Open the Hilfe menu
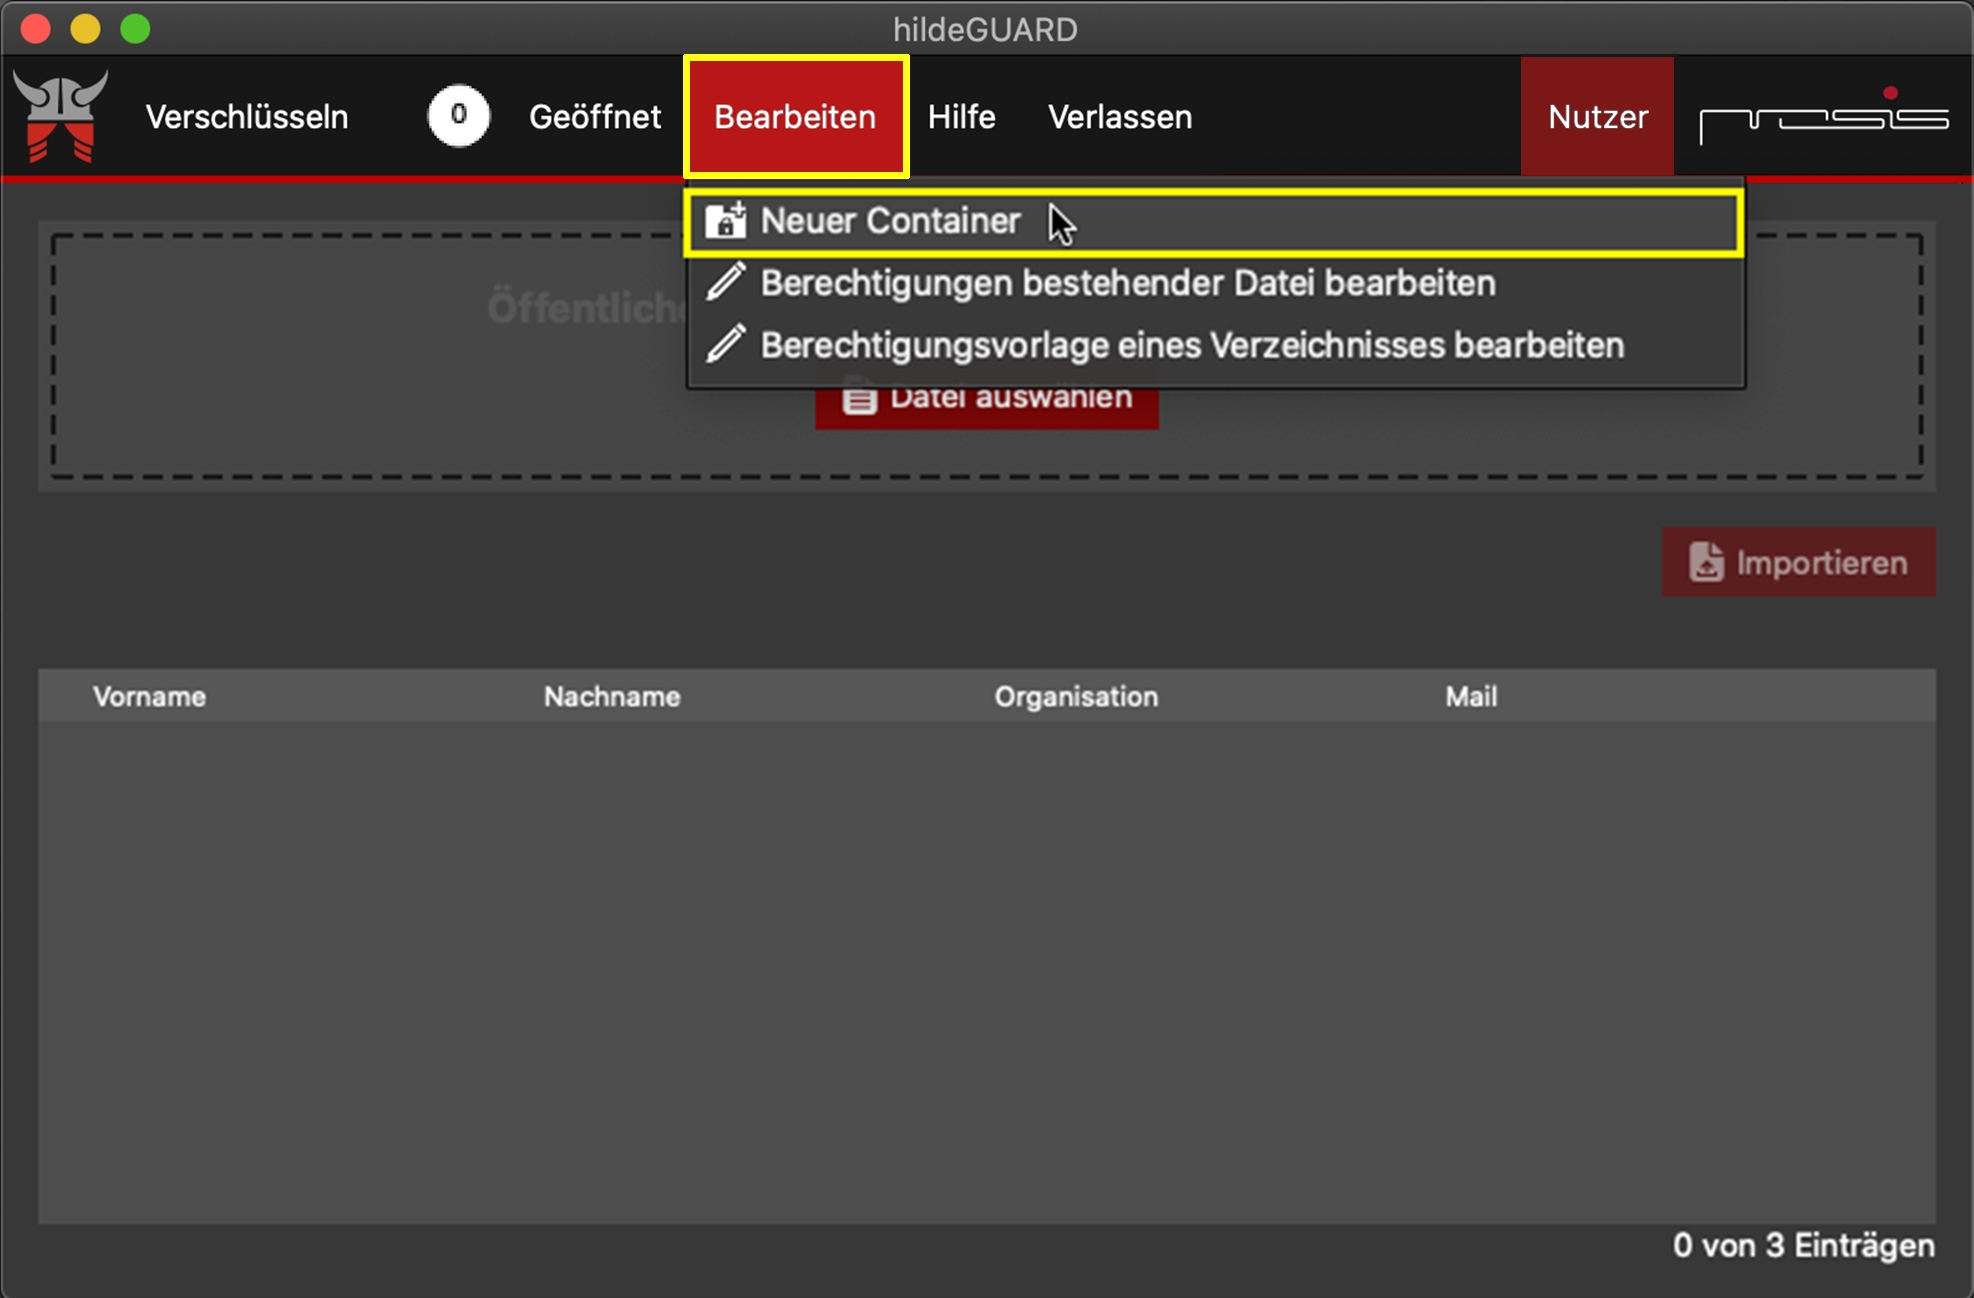The height and width of the screenshot is (1298, 1974). (x=961, y=117)
